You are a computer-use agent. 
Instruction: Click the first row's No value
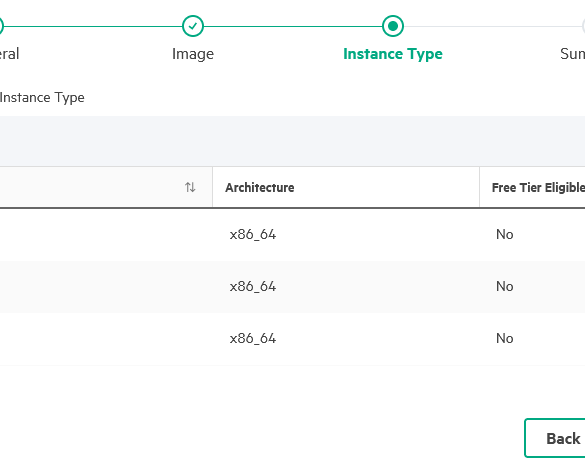click(x=505, y=235)
